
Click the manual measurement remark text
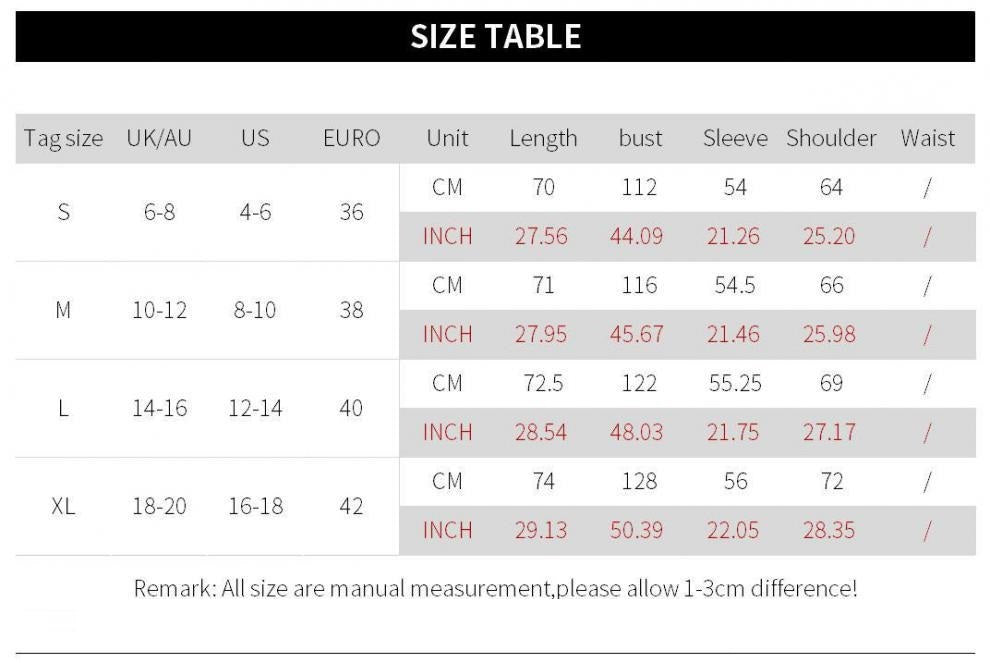point(495,588)
